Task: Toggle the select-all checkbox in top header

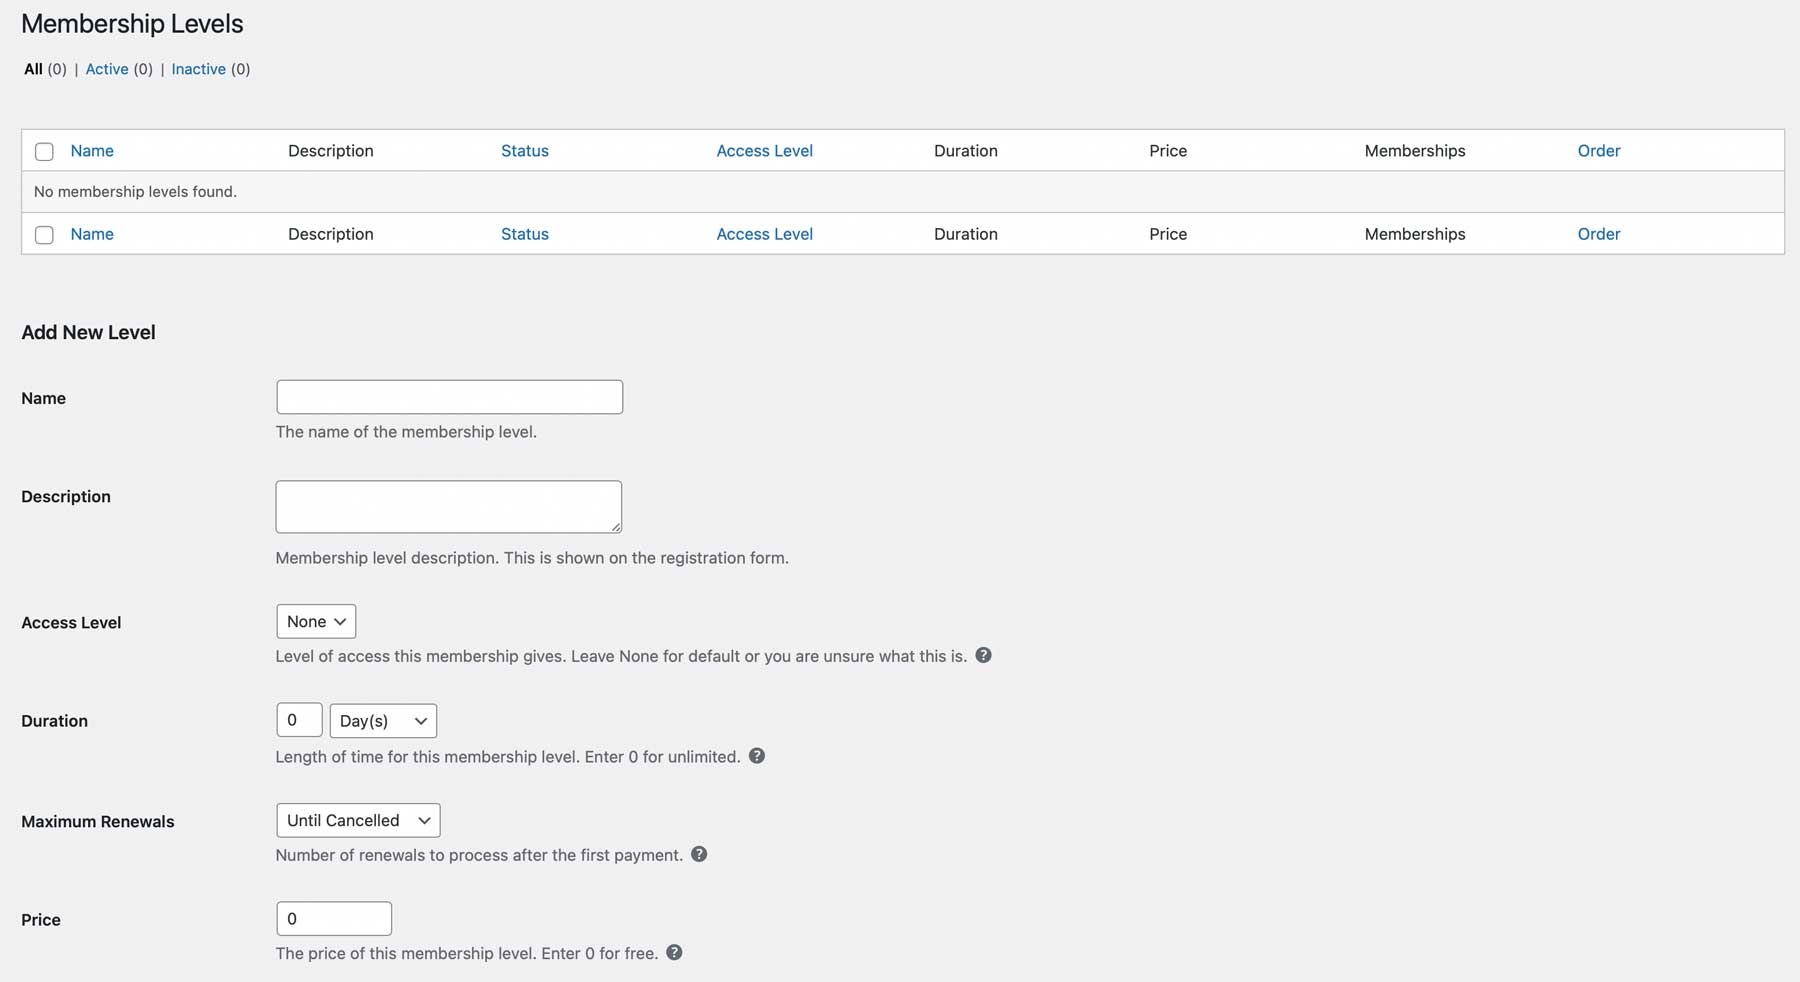Action: [x=44, y=151]
